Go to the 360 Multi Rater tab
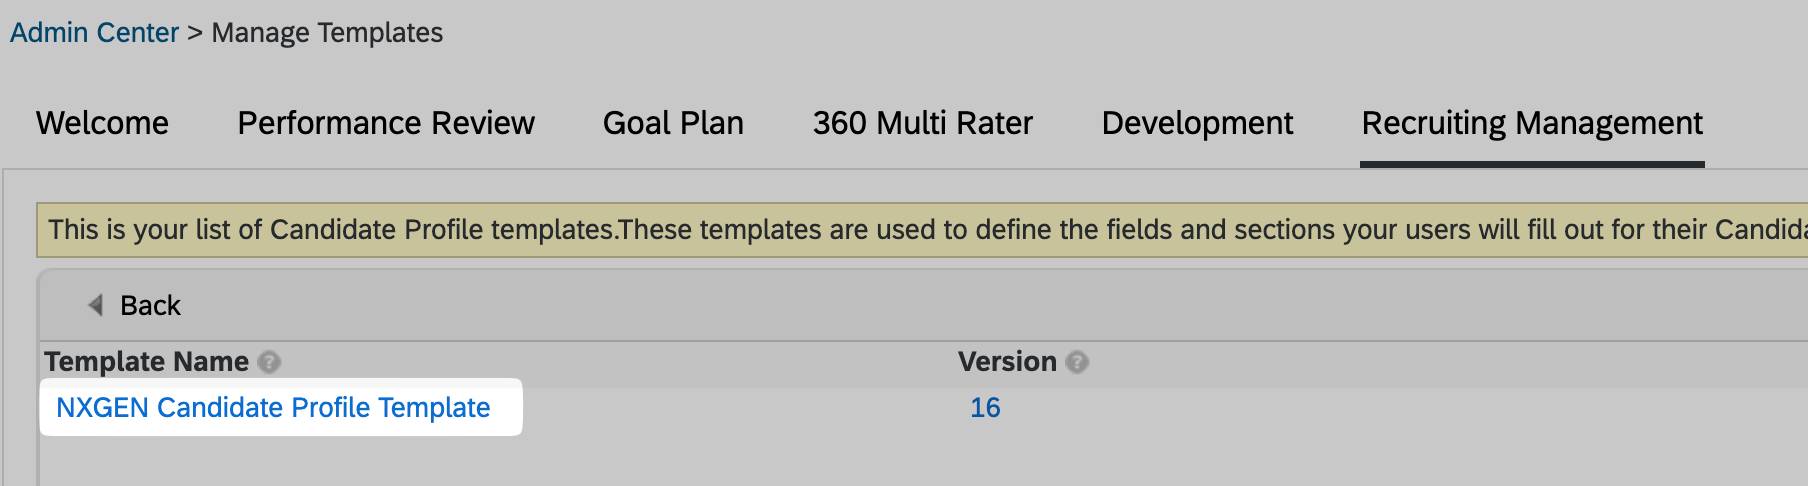Image resolution: width=1808 pixels, height=486 pixels. pos(922,123)
